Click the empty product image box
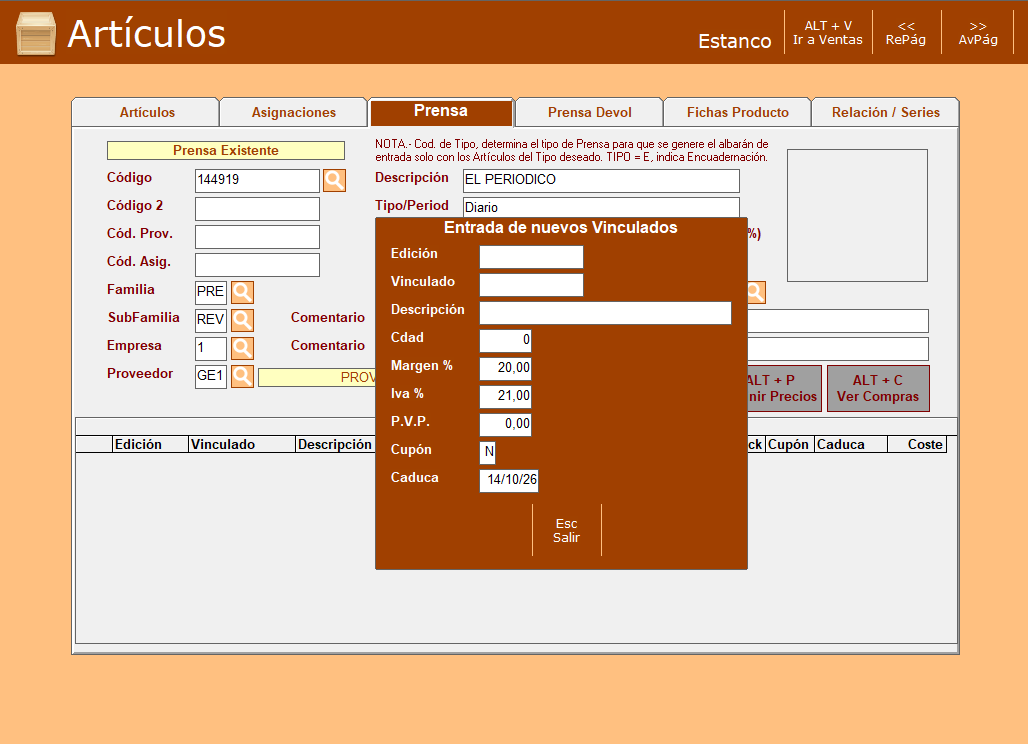 (x=858, y=216)
